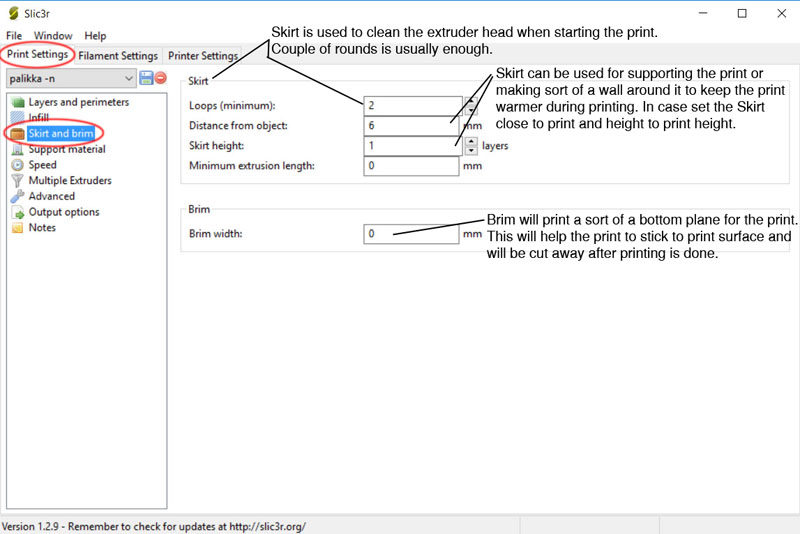
Task: Click the Loops (minimum) input field
Action: tap(413, 106)
